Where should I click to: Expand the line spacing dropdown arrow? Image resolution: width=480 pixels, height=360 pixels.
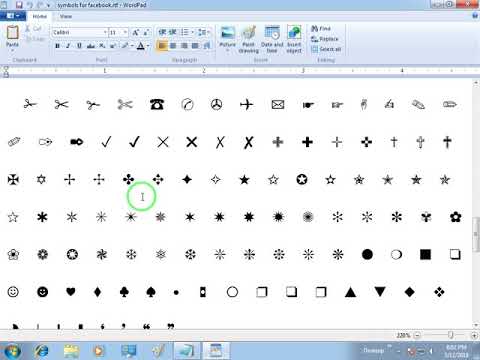(209, 32)
